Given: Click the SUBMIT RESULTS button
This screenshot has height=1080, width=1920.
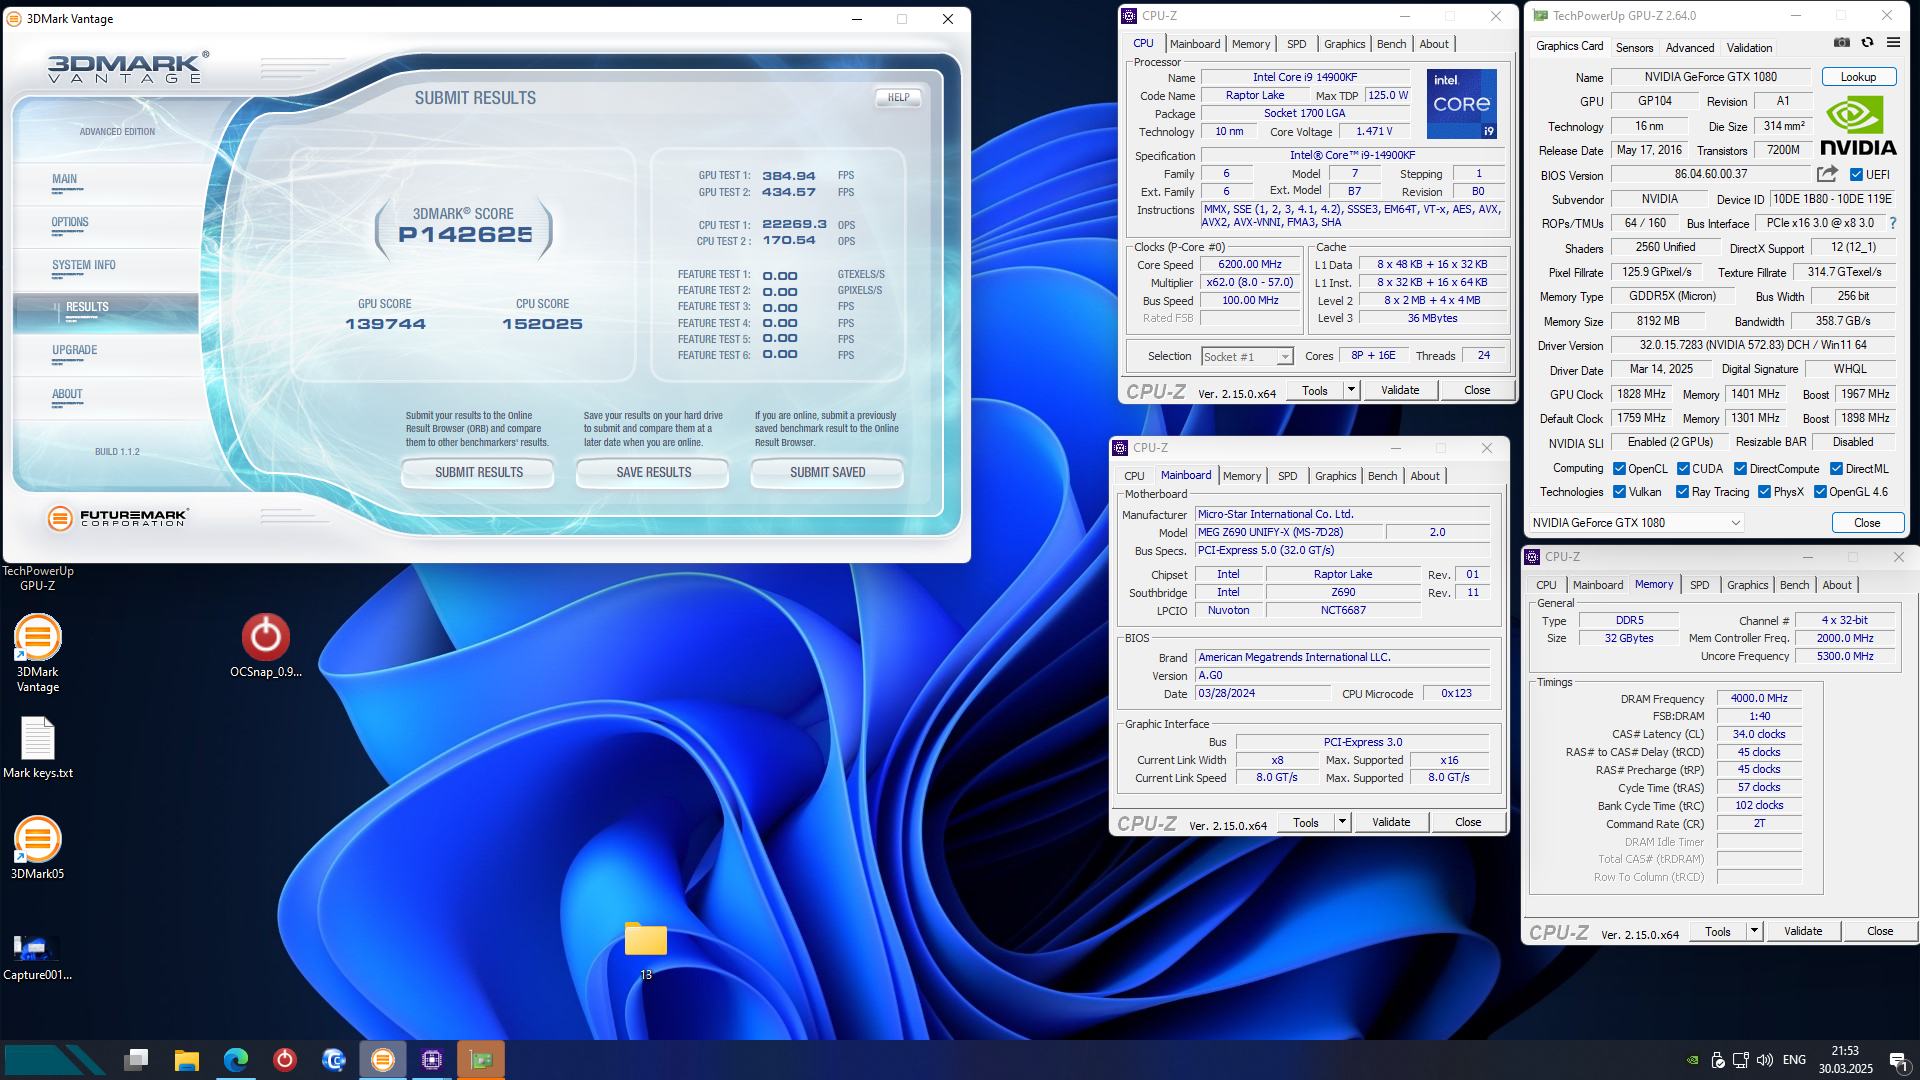Looking at the screenshot, I should click(478, 472).
